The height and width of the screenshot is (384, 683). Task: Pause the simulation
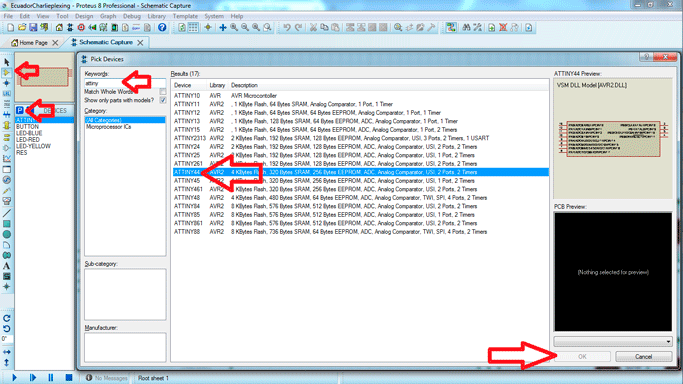click(51, 377)
